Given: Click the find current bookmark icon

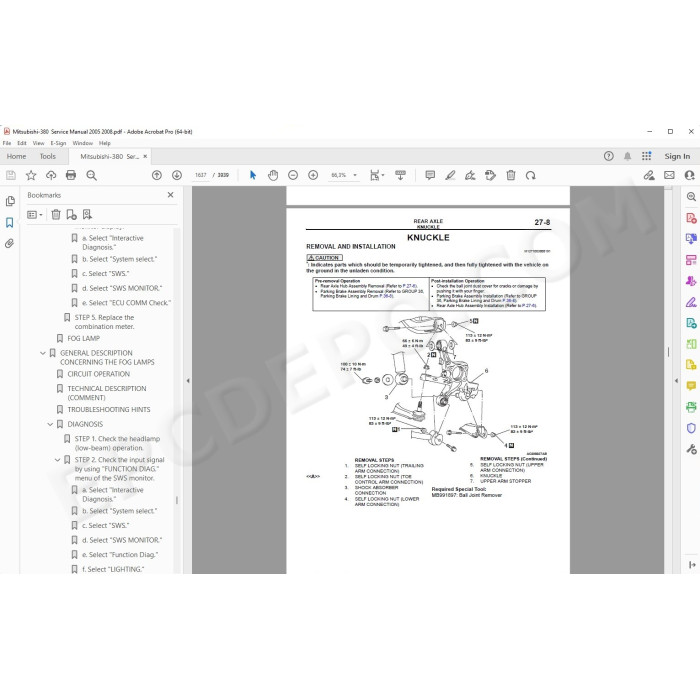Looking at the screenshot, I should [88, 215].
